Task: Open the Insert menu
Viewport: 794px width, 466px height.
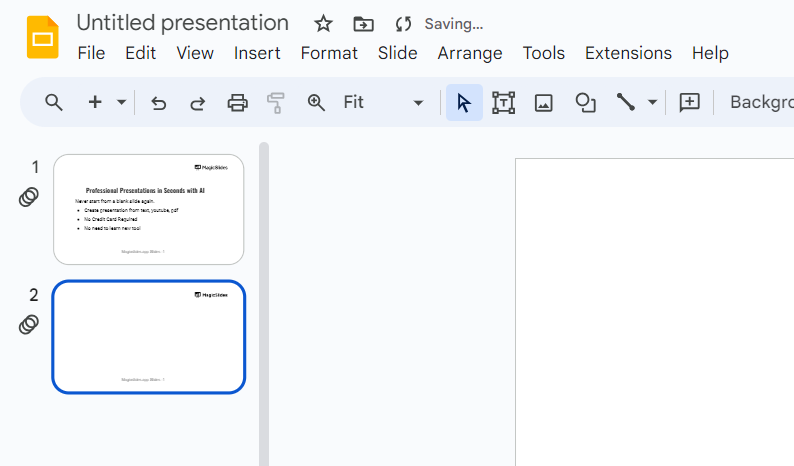Action: (257, 53)
